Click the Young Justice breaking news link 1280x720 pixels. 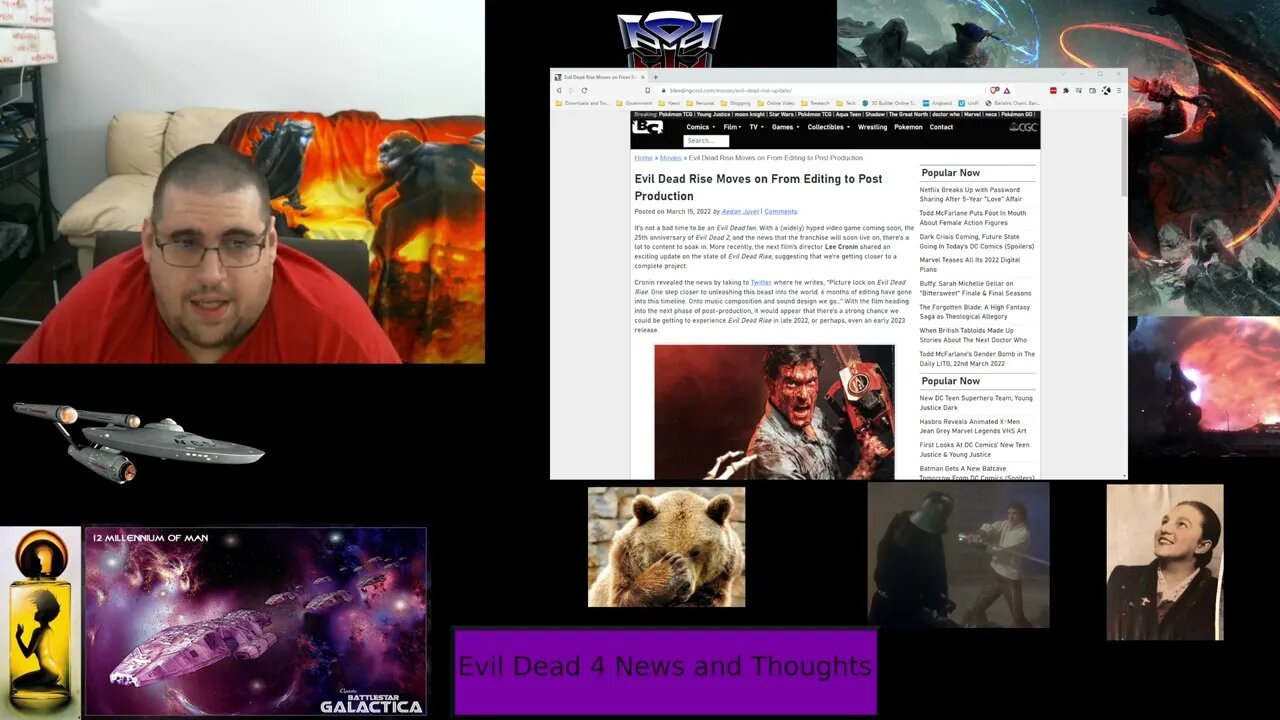tap(713, 115)
